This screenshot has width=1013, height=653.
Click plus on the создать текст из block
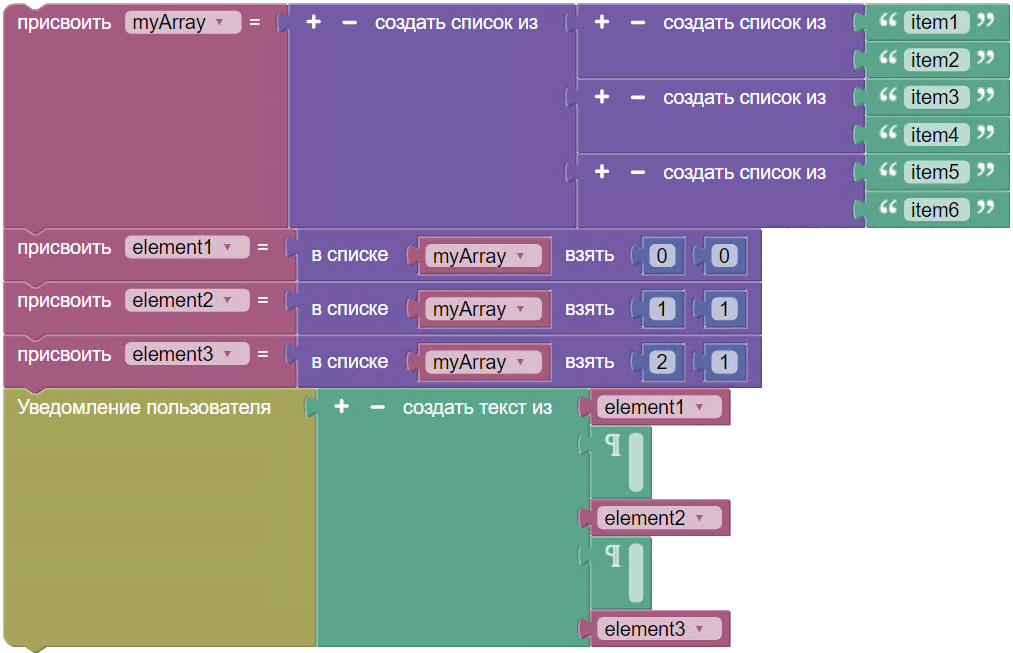pos(341,406)
